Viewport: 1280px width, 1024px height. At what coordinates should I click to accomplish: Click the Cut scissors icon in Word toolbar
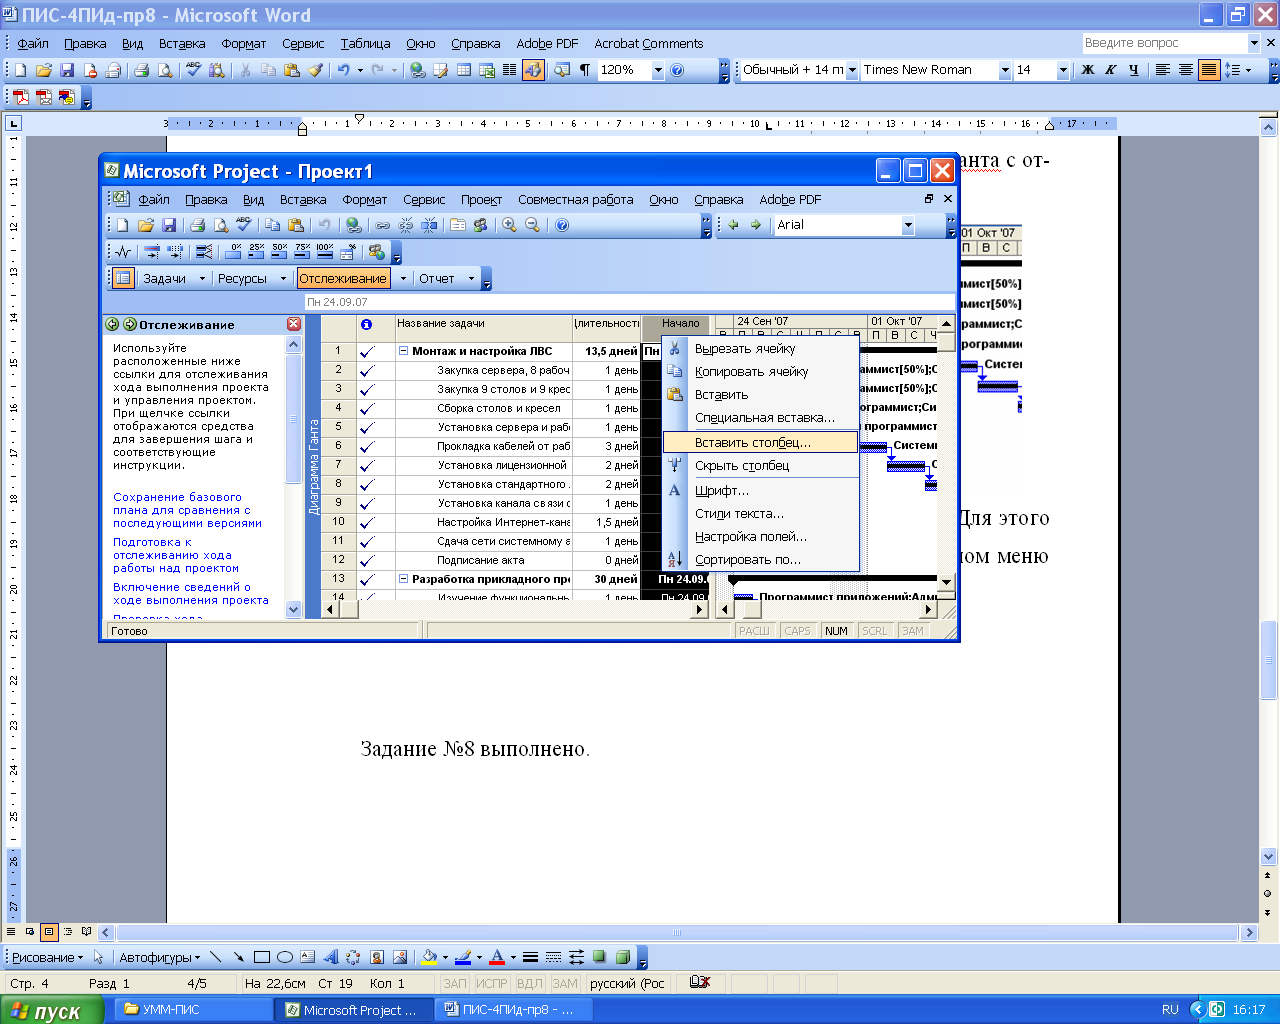coord(245,70)
